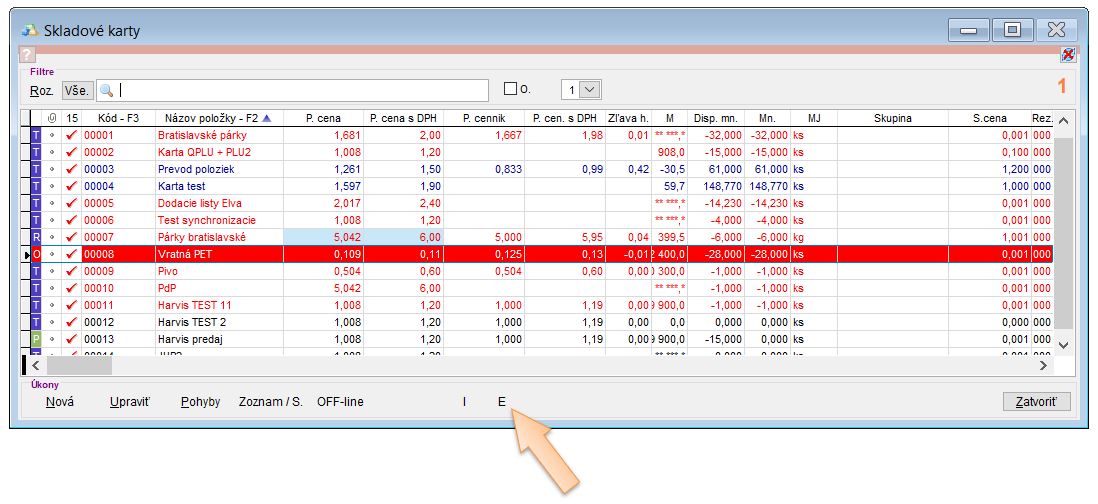1098x504 pixels.
Task: Click the horizontal scrollbar right arrow
Action: (1044, 366)
